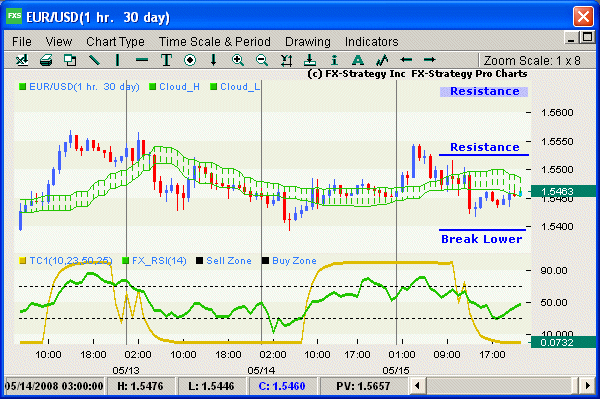Click the print chart icon
The height and width of the screenshot is (399, 600).
click(46, 60)
